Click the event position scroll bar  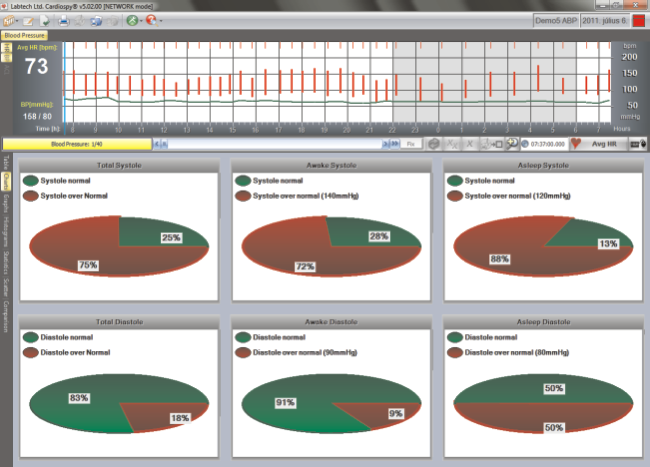point(274,144)
